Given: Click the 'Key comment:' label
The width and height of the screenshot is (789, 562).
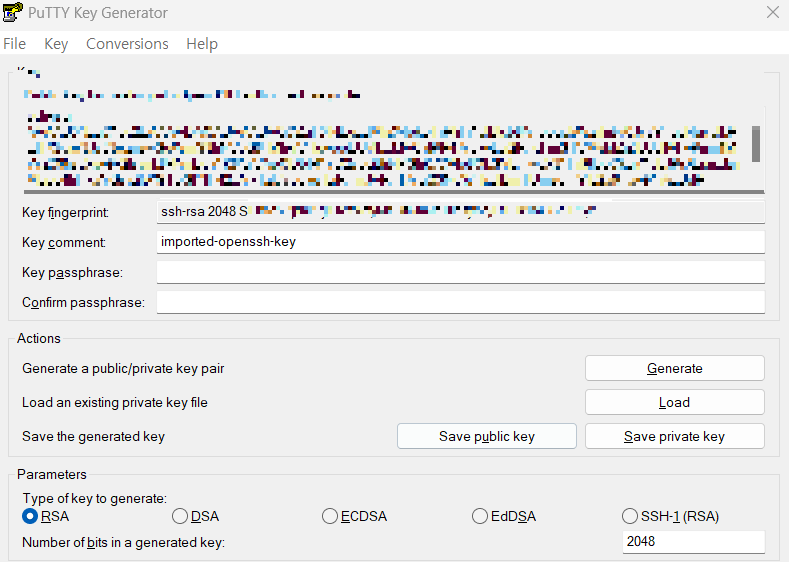Looking at the screenshot, I should coord(64,243).
